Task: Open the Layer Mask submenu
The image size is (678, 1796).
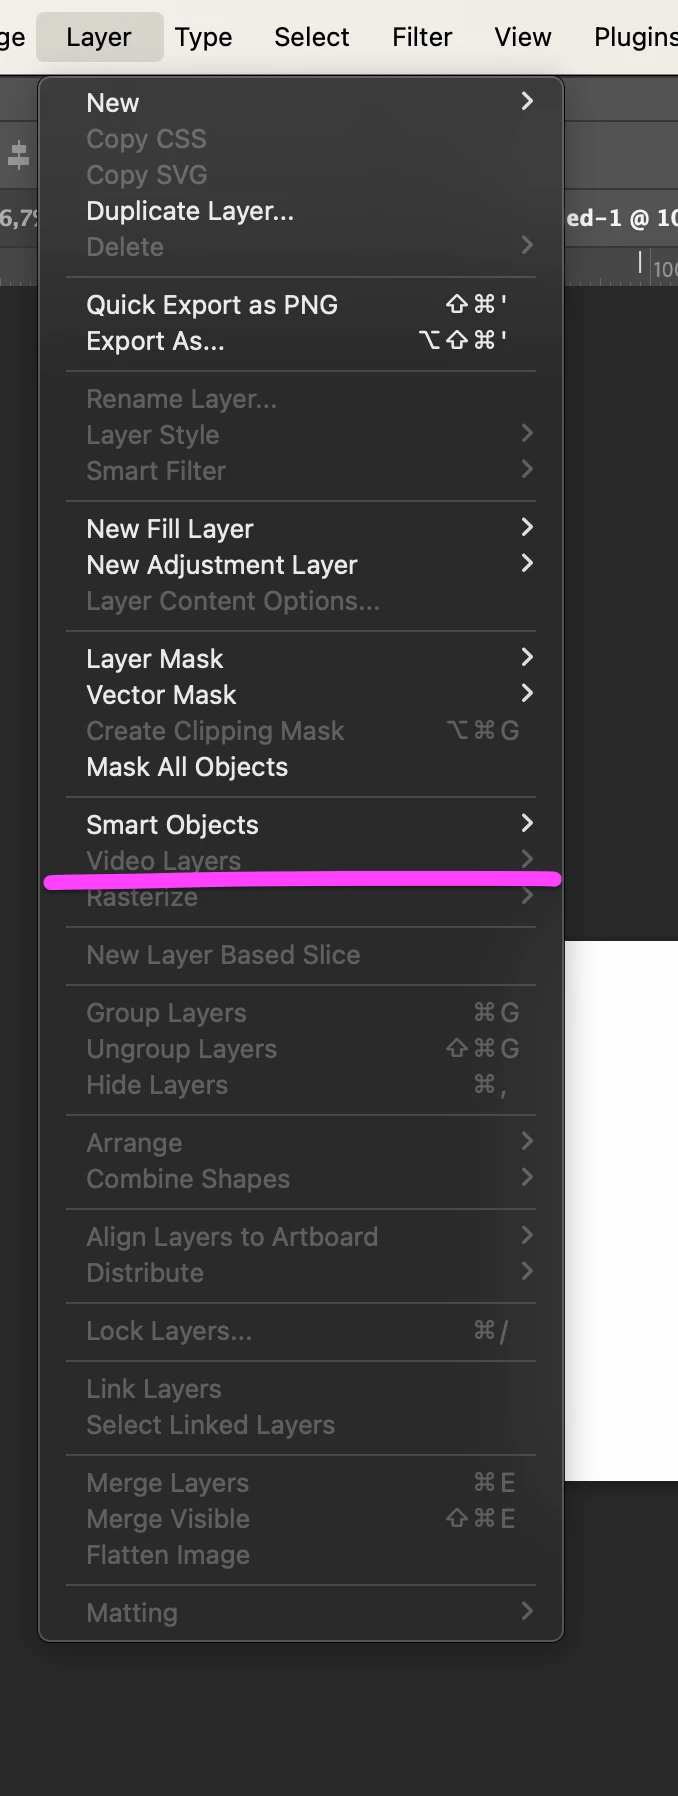Action: click(301, 659)
